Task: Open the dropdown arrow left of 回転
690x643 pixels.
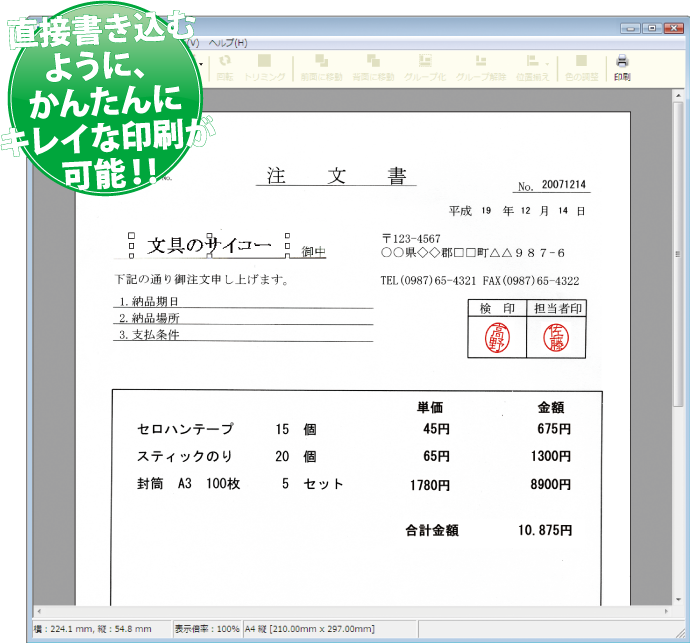Action: (x=203, y=65)
